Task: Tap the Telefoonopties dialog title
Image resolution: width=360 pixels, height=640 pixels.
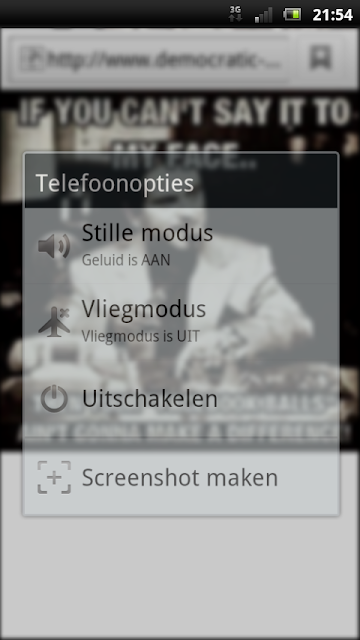Action: (x=115, y=183)
